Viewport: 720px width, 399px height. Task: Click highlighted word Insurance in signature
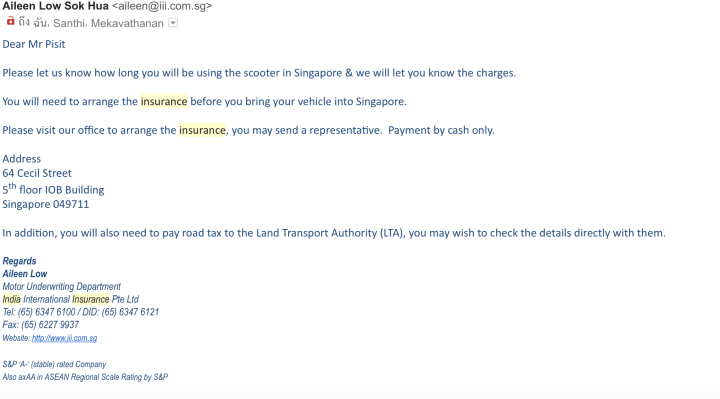90,299
